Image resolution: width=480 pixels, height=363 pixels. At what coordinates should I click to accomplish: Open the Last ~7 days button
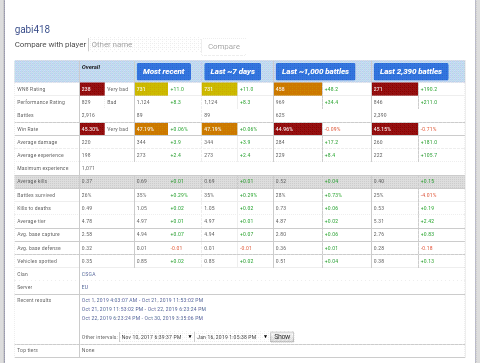coord(232,72)
